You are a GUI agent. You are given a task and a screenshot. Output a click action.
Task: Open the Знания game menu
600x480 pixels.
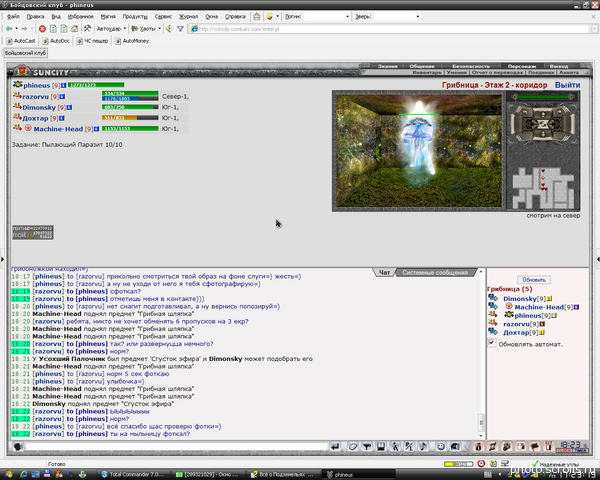tap(387, 66)
